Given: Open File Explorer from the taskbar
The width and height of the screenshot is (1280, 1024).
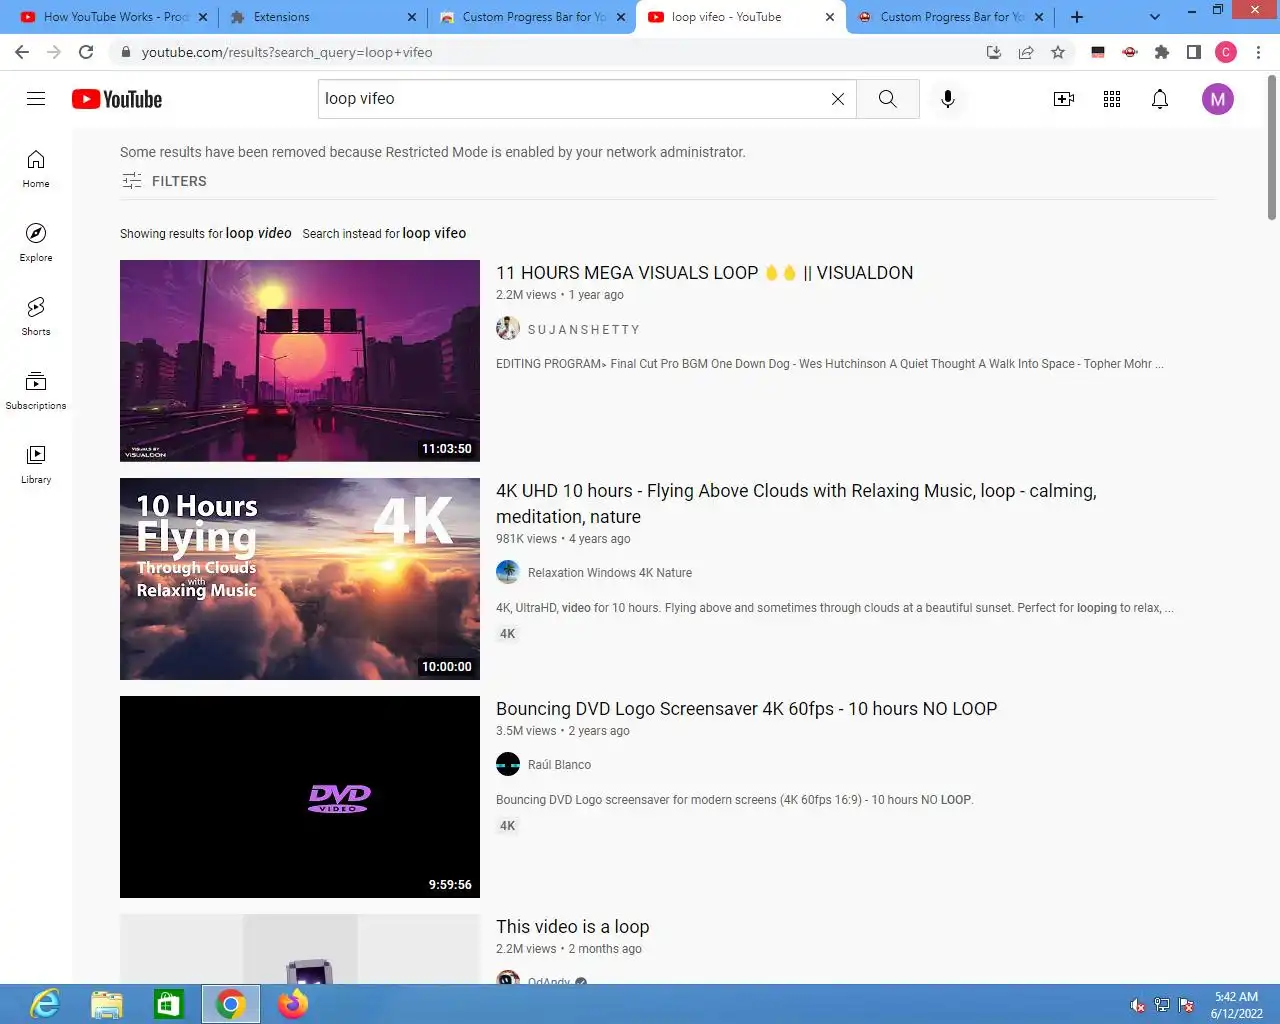Looking at the screenshot, I should pos(106,1004).
